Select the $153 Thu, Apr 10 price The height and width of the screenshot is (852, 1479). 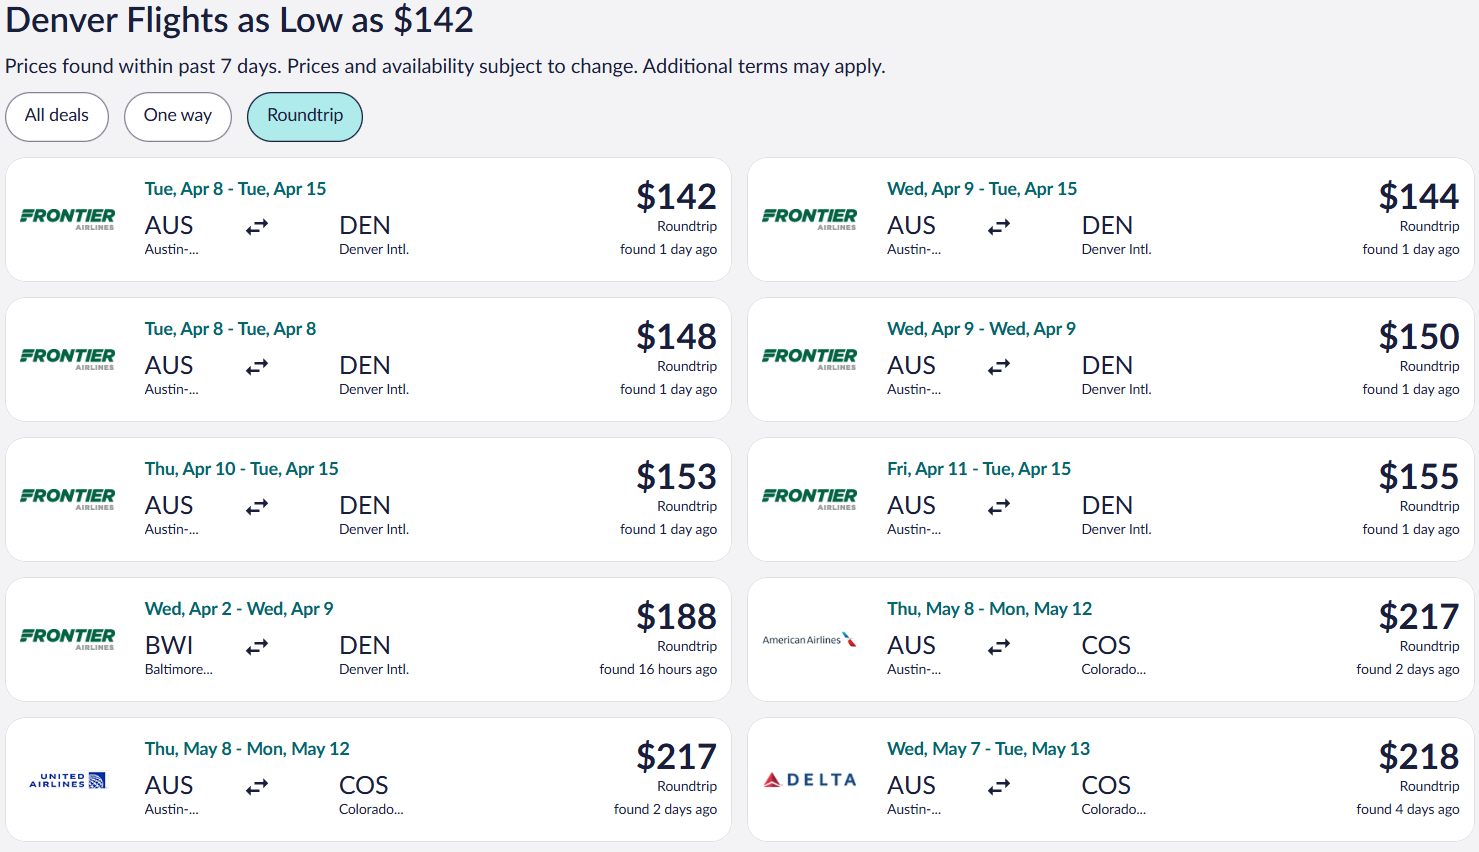click(677, 477)
